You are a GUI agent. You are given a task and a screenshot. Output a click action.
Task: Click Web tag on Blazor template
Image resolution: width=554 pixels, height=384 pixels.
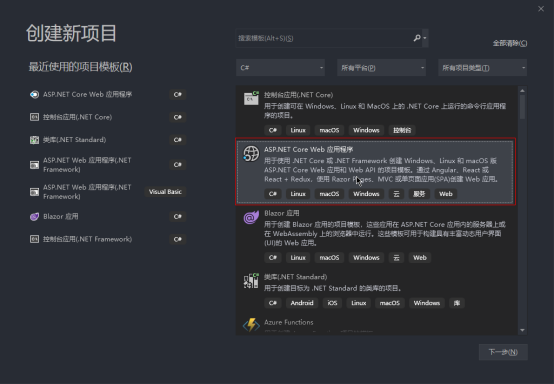coord(420,258)
